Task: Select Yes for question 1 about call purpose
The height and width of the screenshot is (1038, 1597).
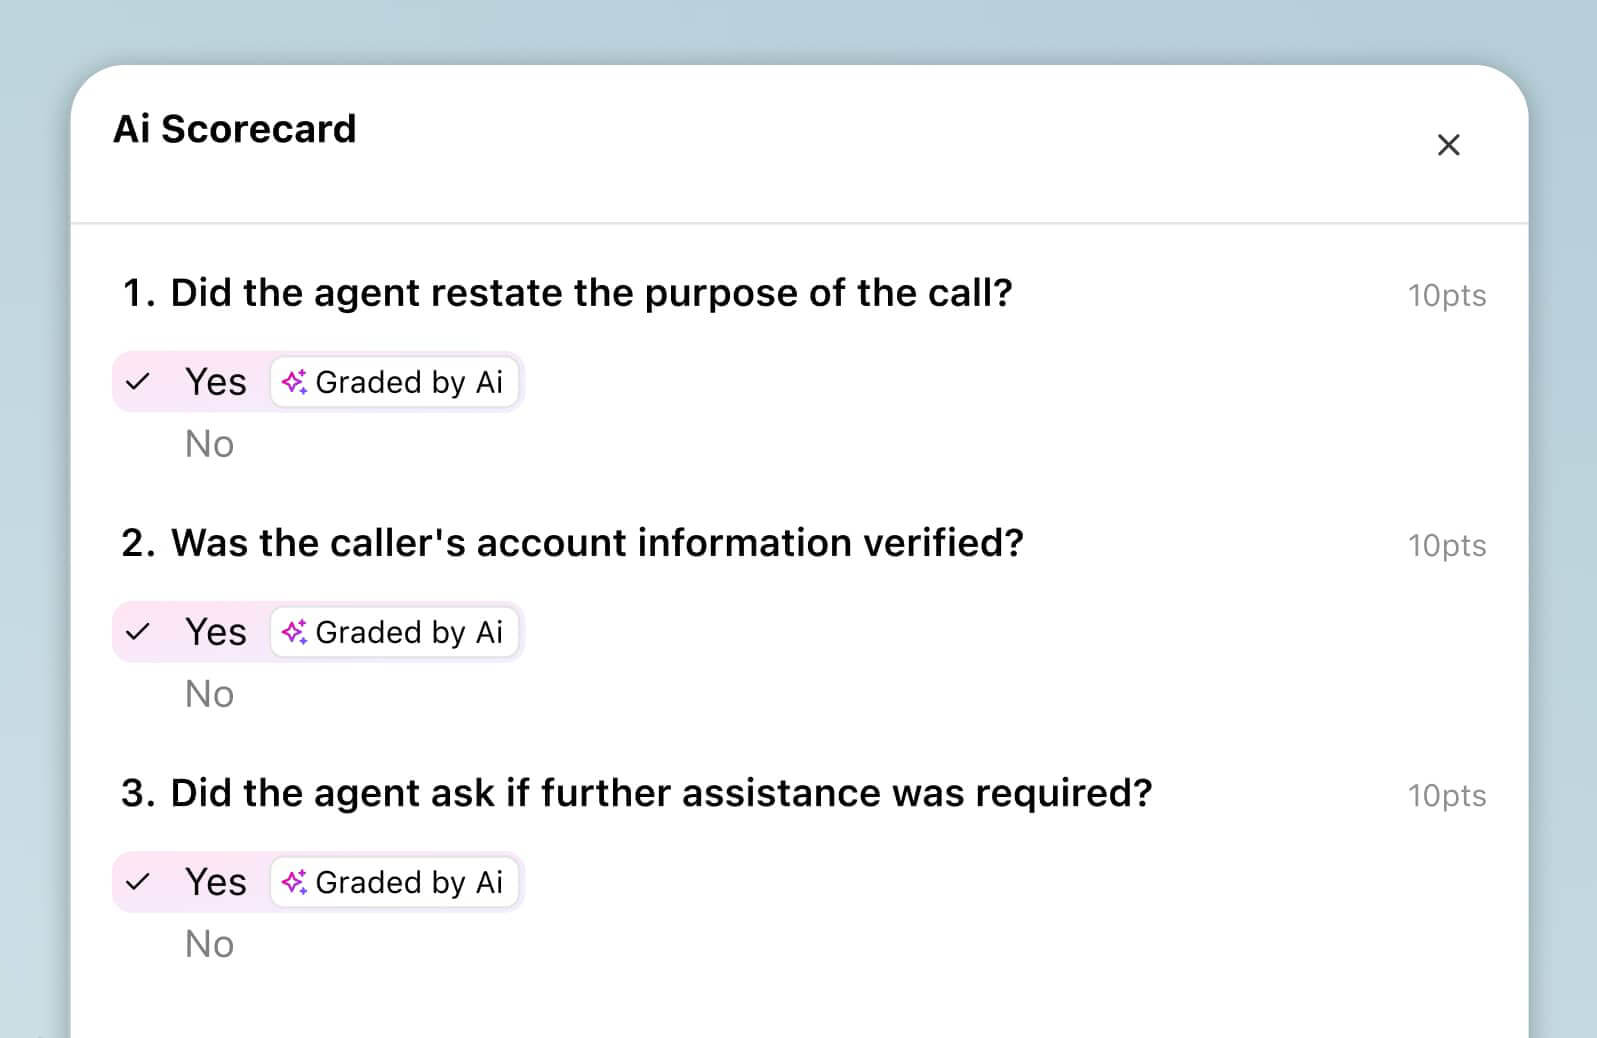Action: click(216, 382)
